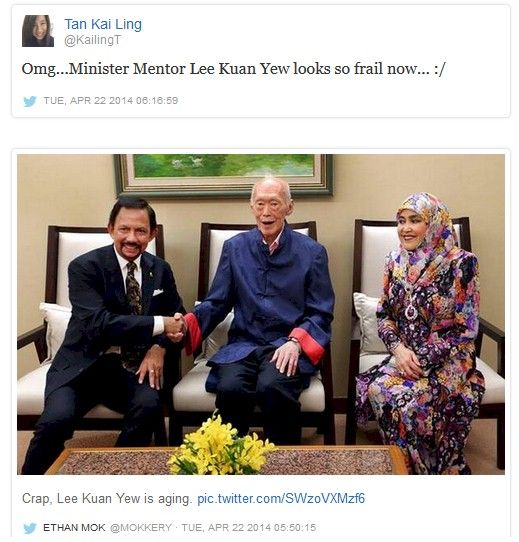This screenshot has width=519, height=542.
Task: Select the 'Omg...Minister Mentor' tweet text
Action: tap(234, 69)
